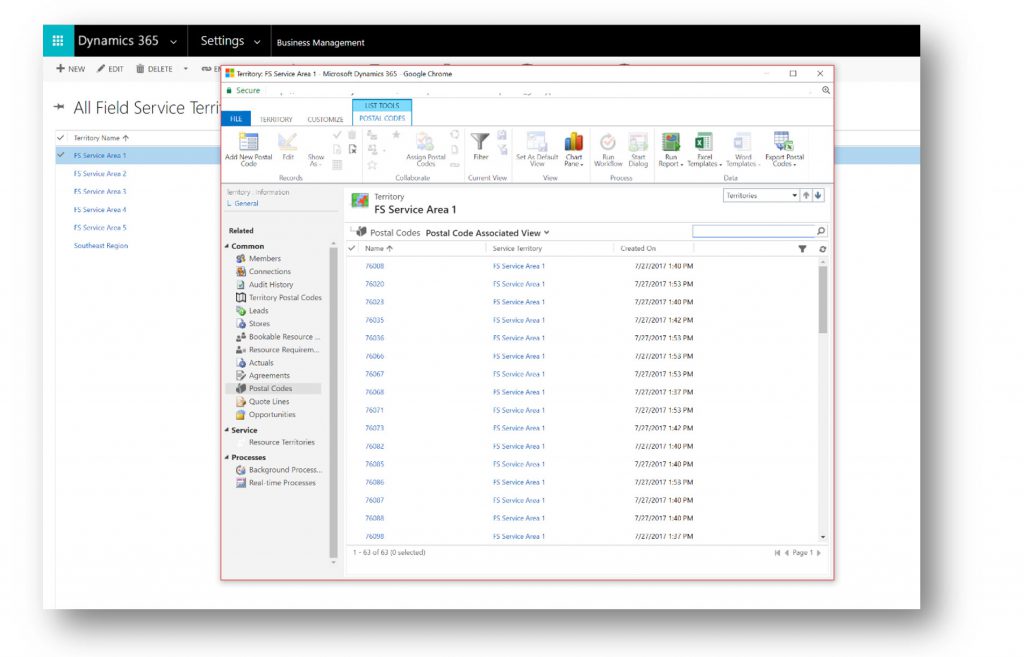The height and width of the screenshot is (657, 1024).
Task: Go to next record with down arrow
Action: point(818,195)
